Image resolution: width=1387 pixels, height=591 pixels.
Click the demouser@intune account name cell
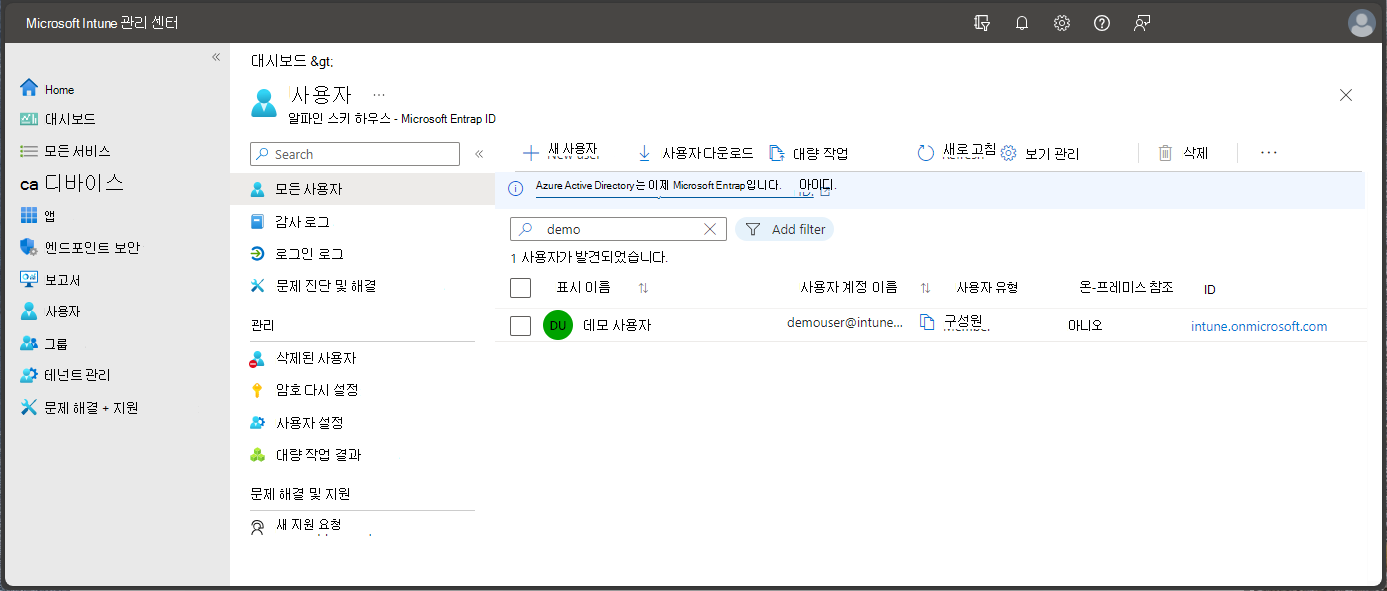tap(845, 322)
